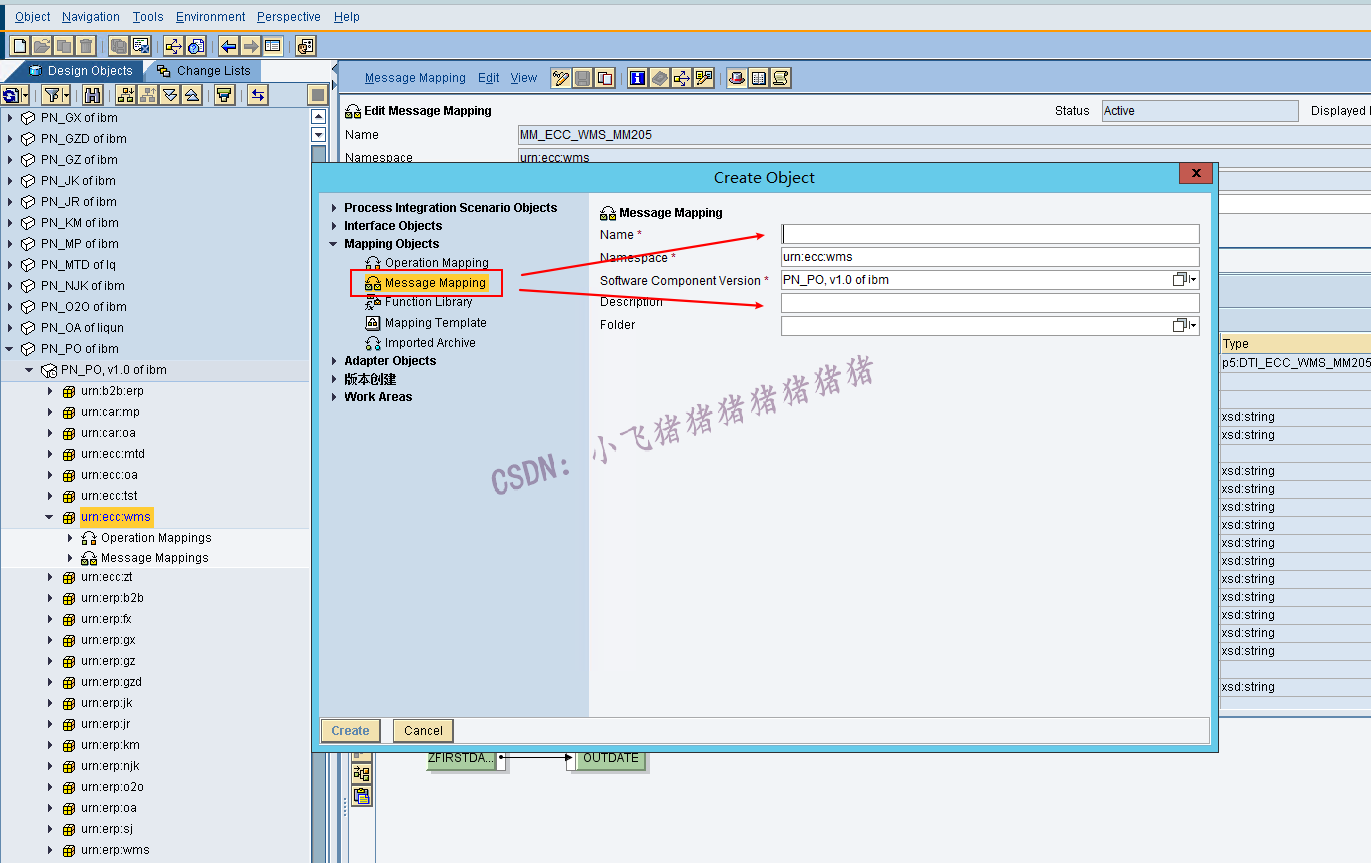The image size is (1371, 863).
Task: Click the face settings icon in main toolbar
Action: (x=306, y=46)
